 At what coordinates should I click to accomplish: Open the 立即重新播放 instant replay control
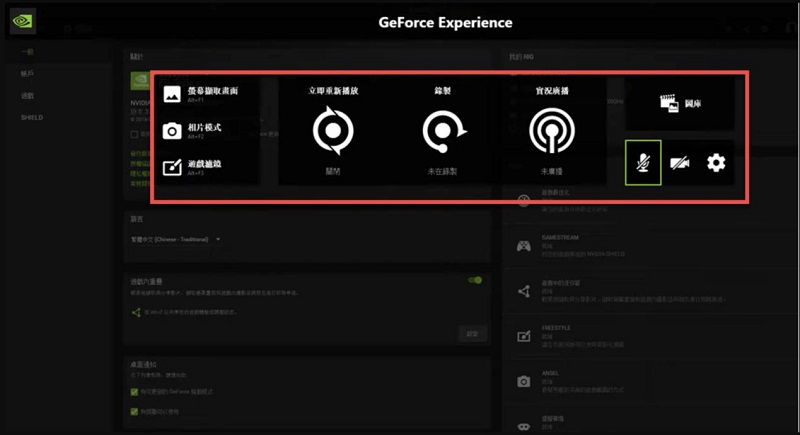pos(333,131)
